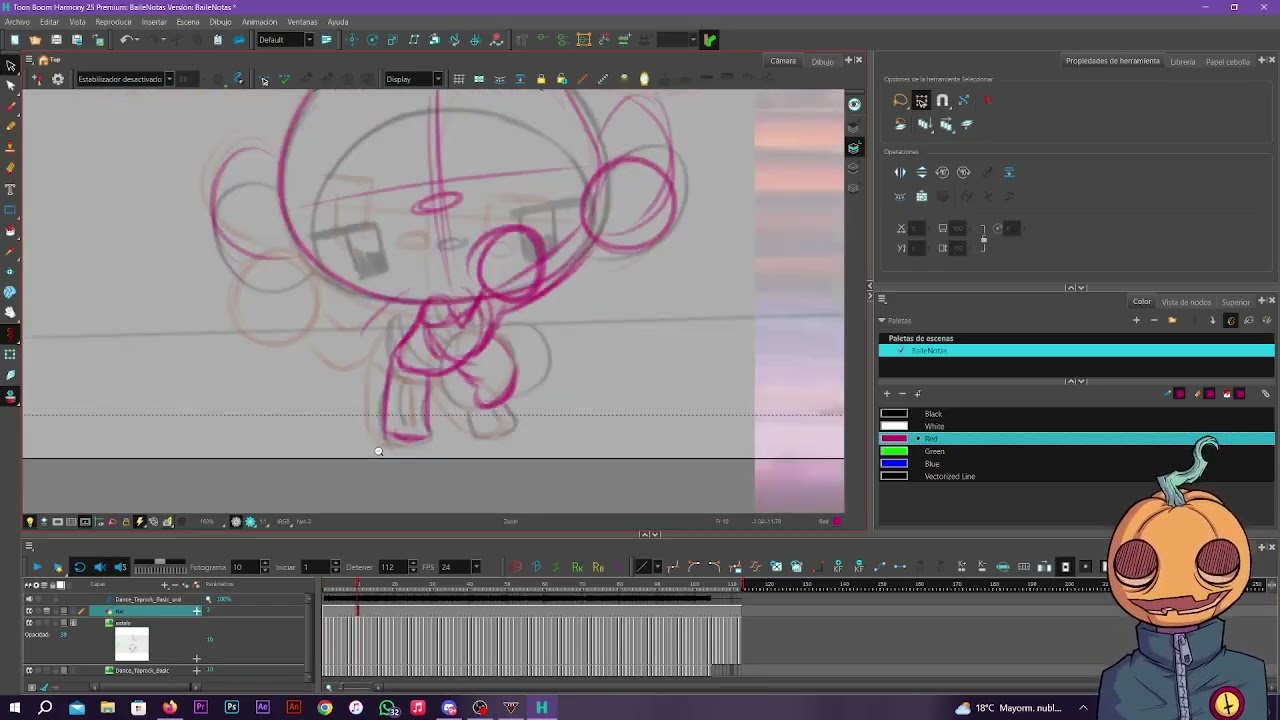This screenshot has width=1280, height=720.
Task: Switch to the Papel cebolla tab
Action: pyautogui.click(x=1228, y=61)
